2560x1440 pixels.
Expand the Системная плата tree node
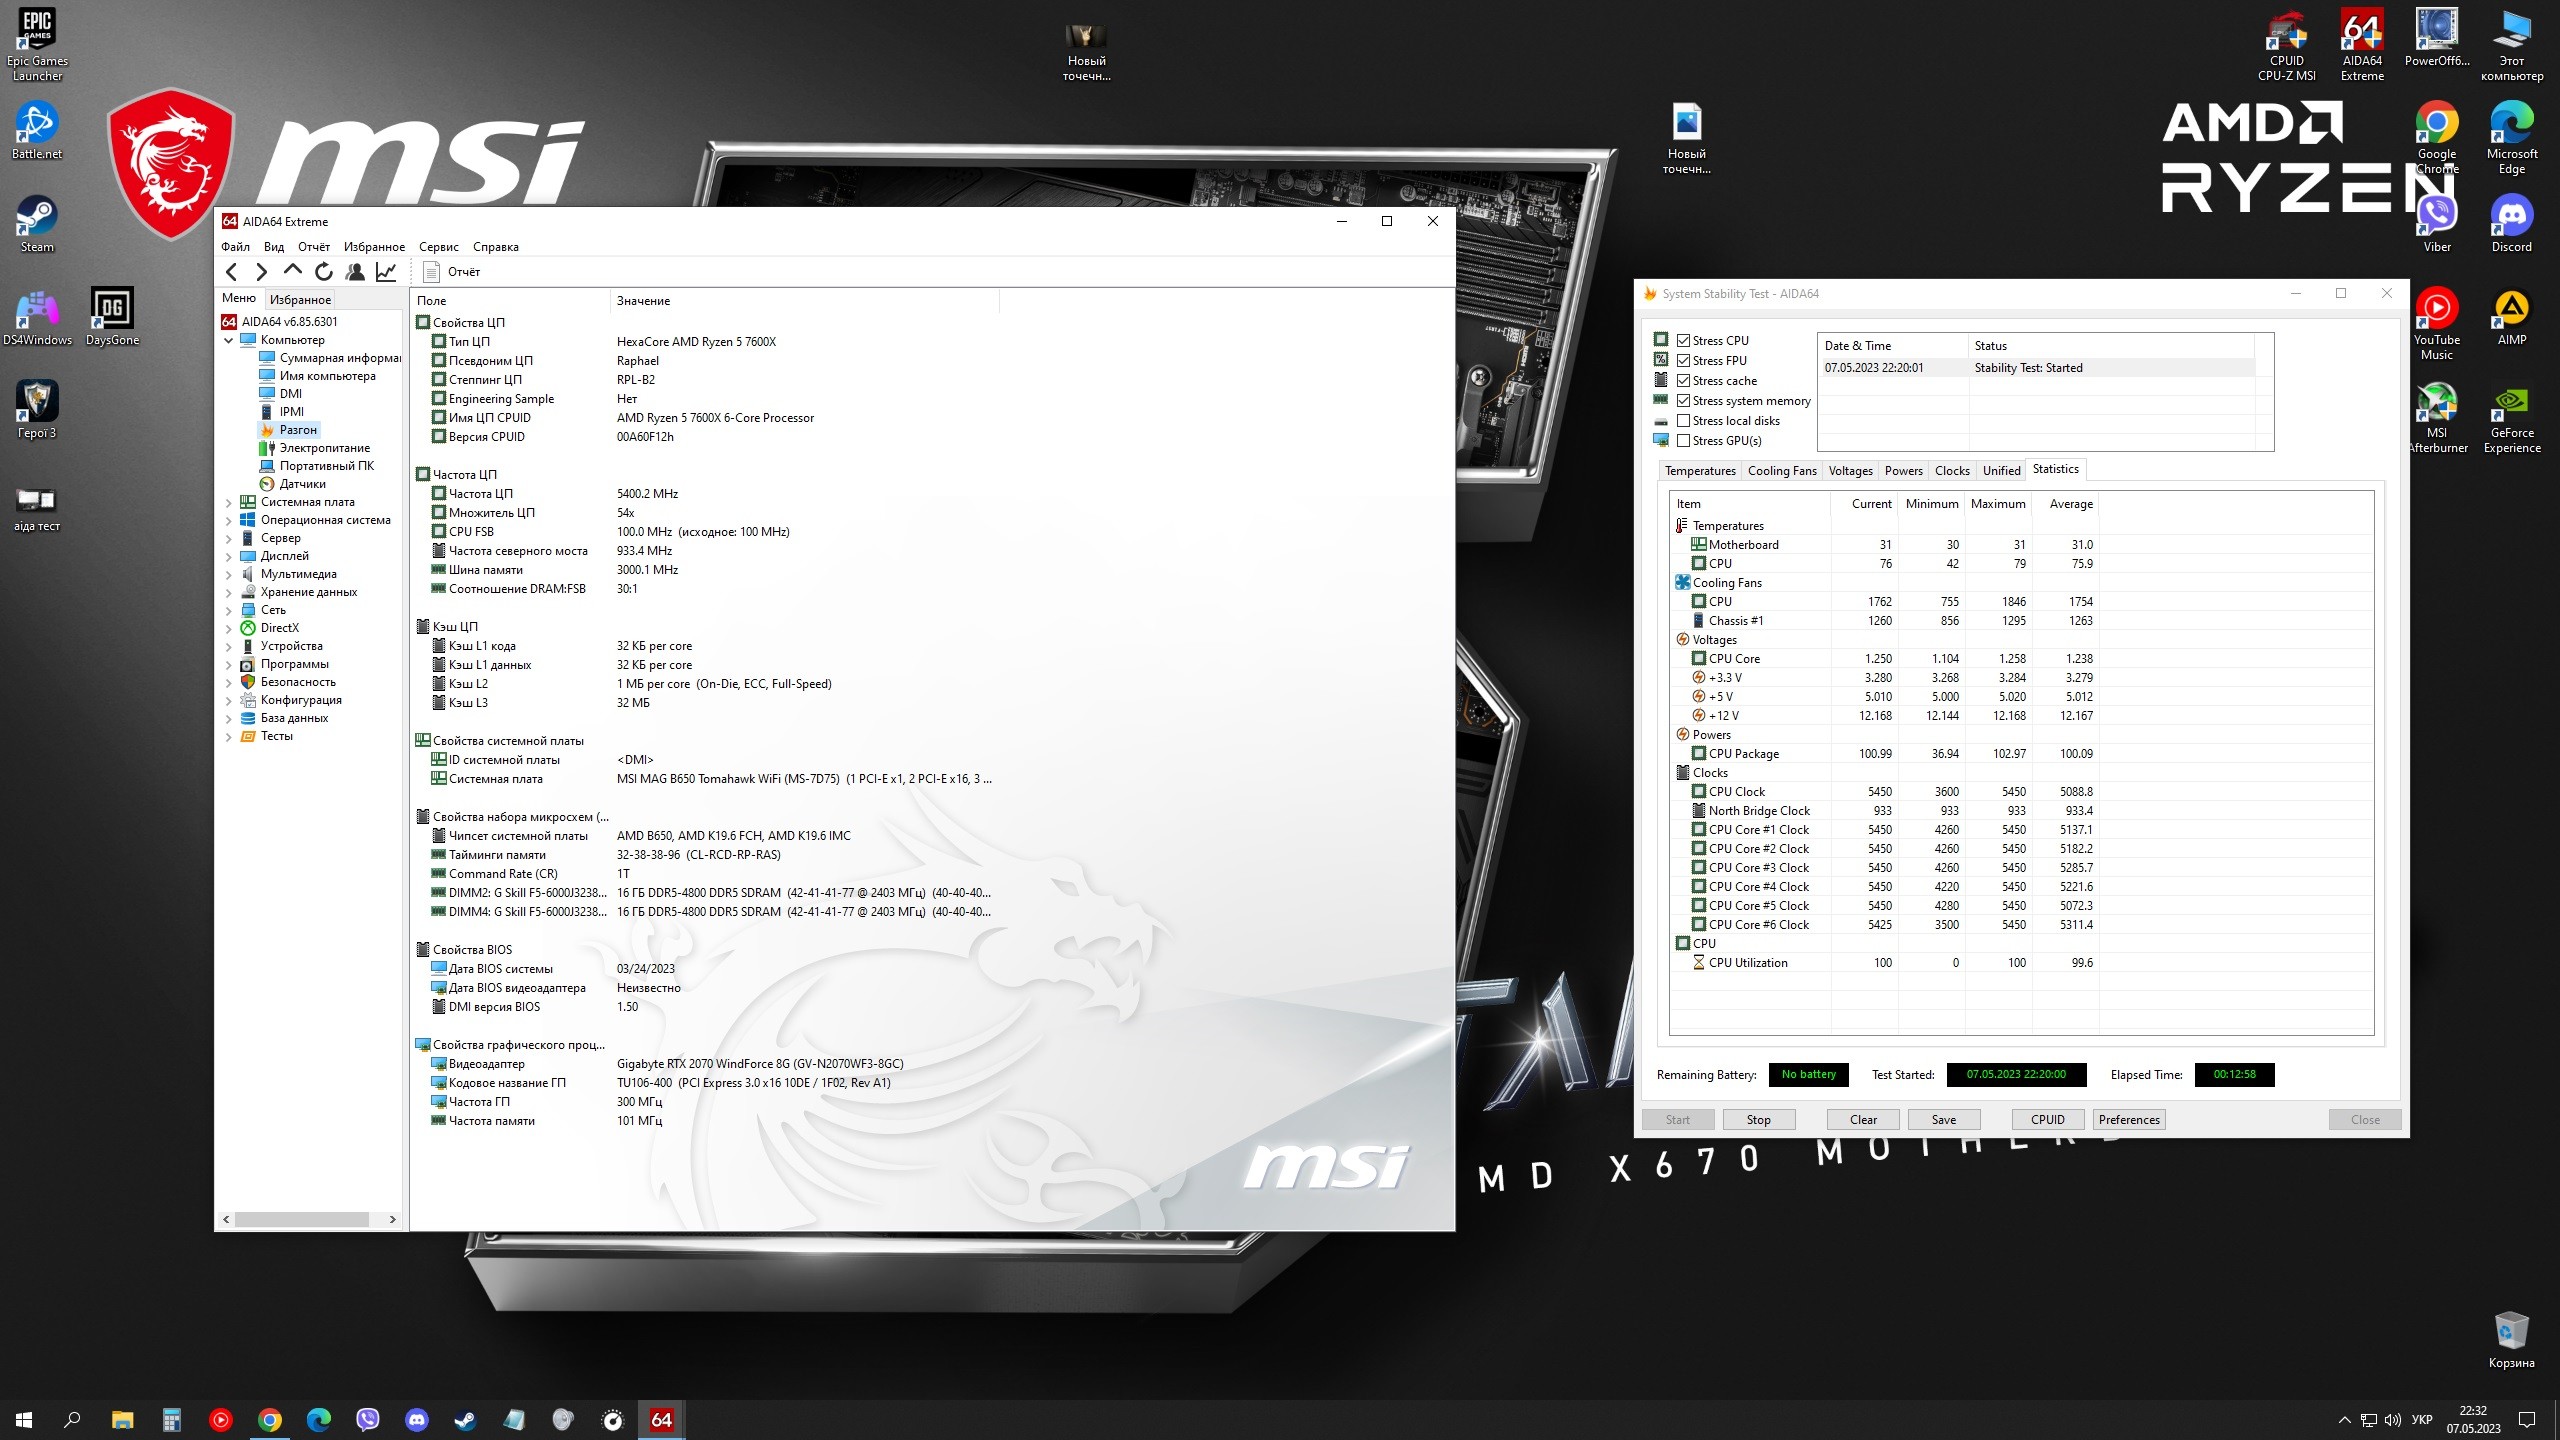coord(228,502)
